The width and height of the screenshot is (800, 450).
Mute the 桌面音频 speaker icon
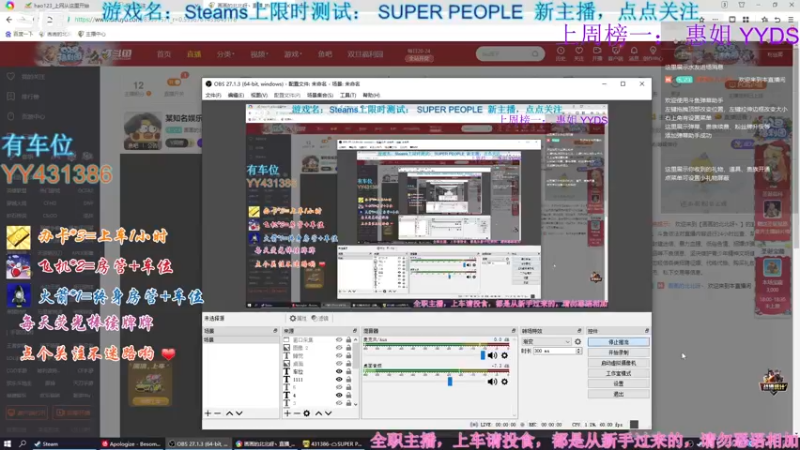(x=492, y=382)
